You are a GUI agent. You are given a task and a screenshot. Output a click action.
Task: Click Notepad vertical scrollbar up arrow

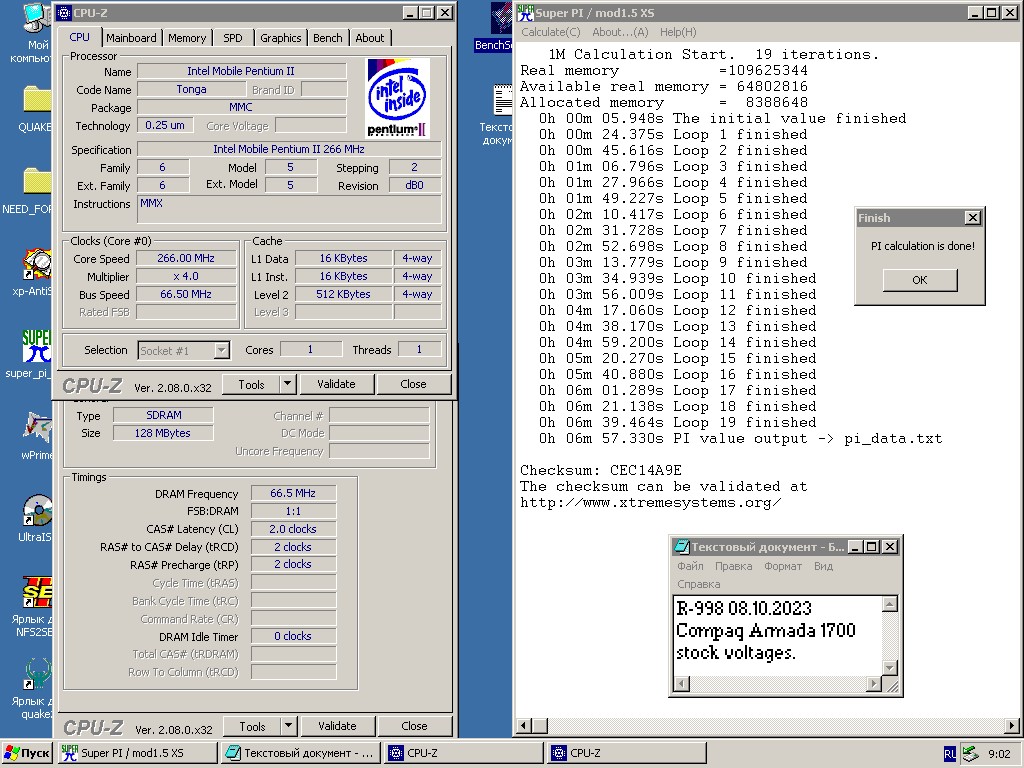pos(889,604)
